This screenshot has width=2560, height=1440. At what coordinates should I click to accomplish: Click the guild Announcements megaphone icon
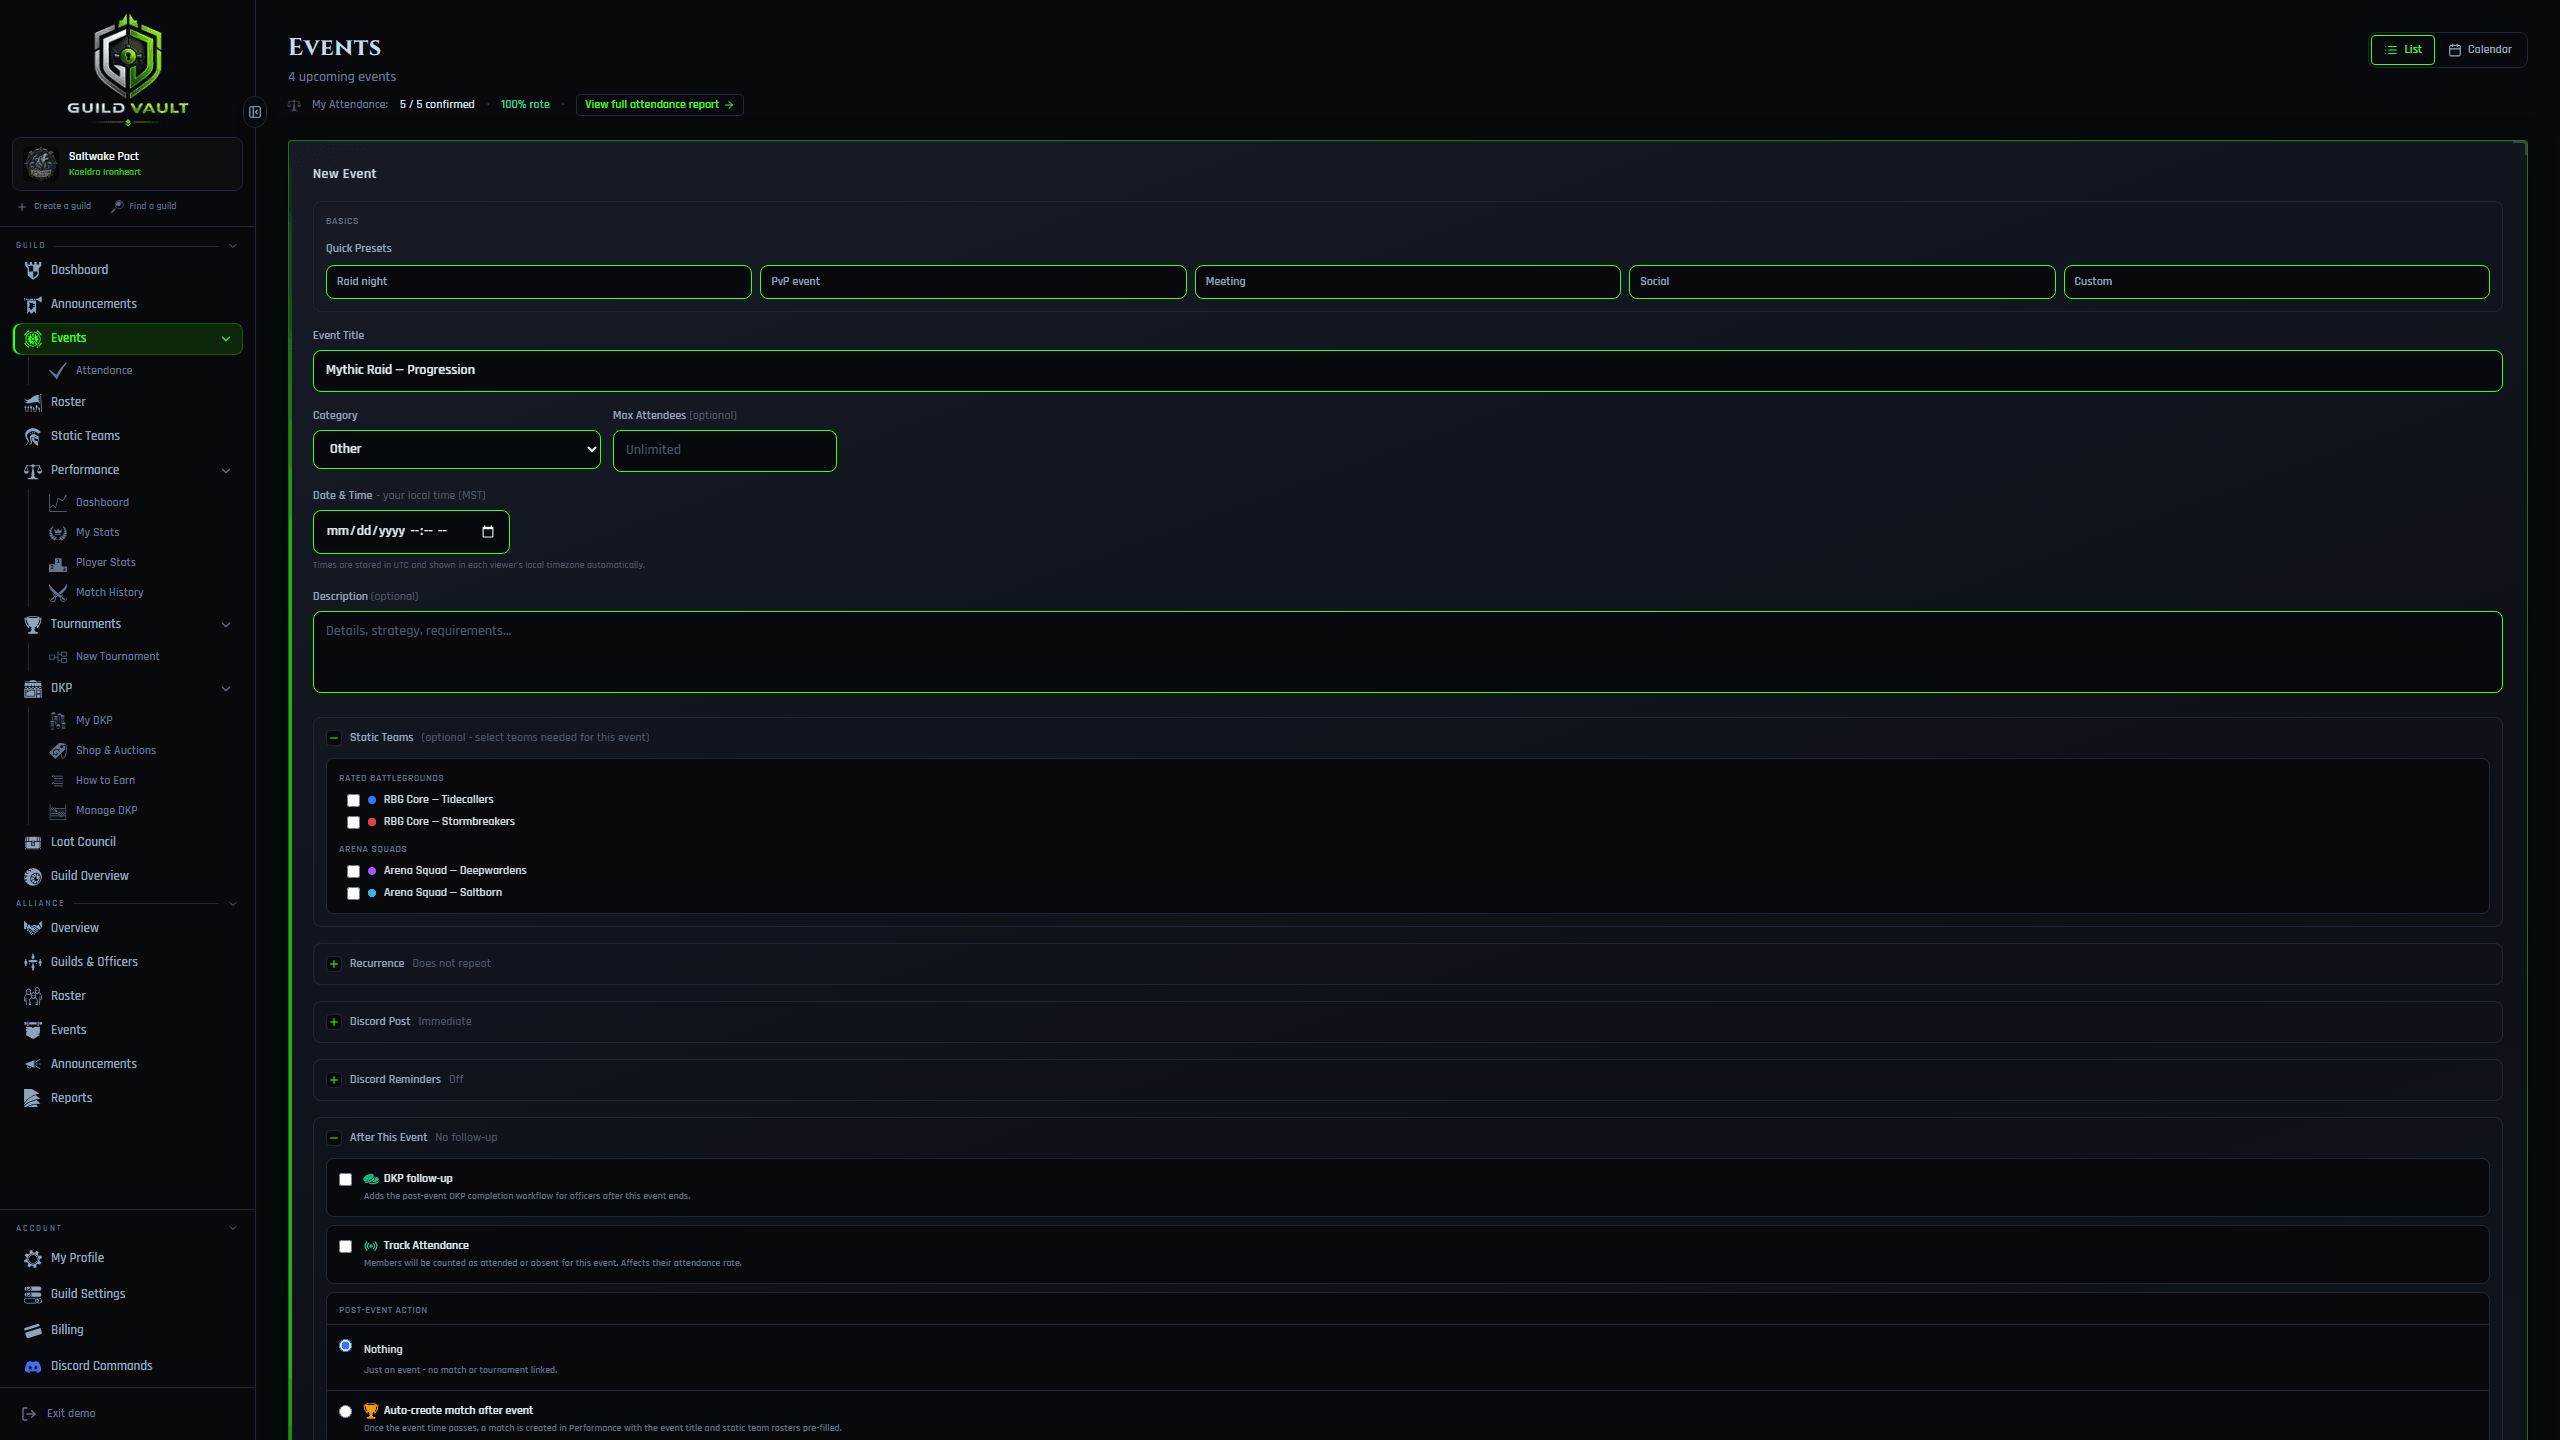click(x=33, y=304)
